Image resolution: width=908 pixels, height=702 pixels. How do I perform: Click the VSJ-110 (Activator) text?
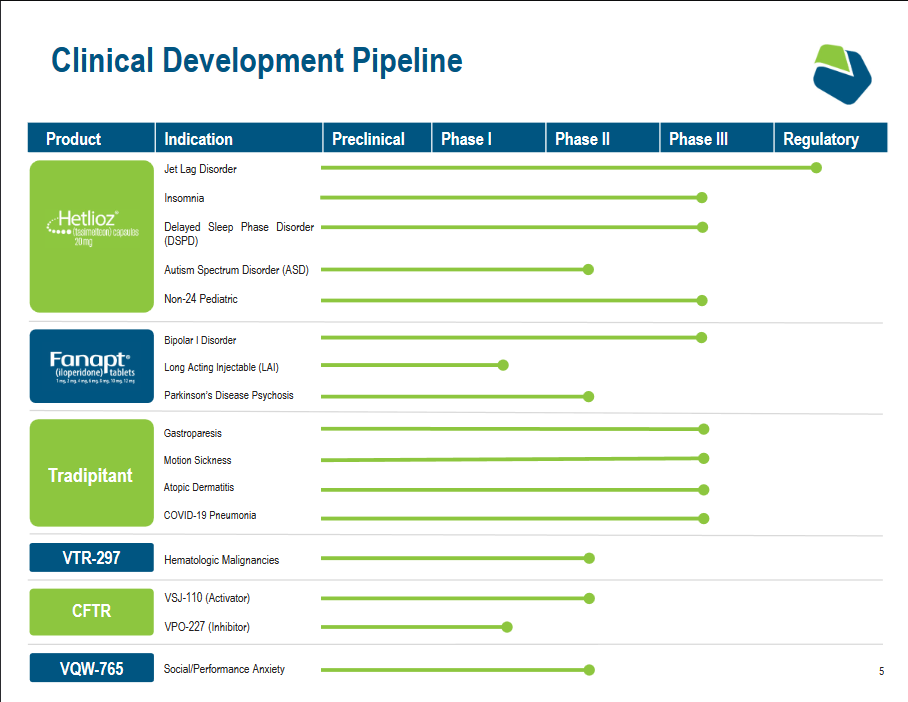point(207,598)
